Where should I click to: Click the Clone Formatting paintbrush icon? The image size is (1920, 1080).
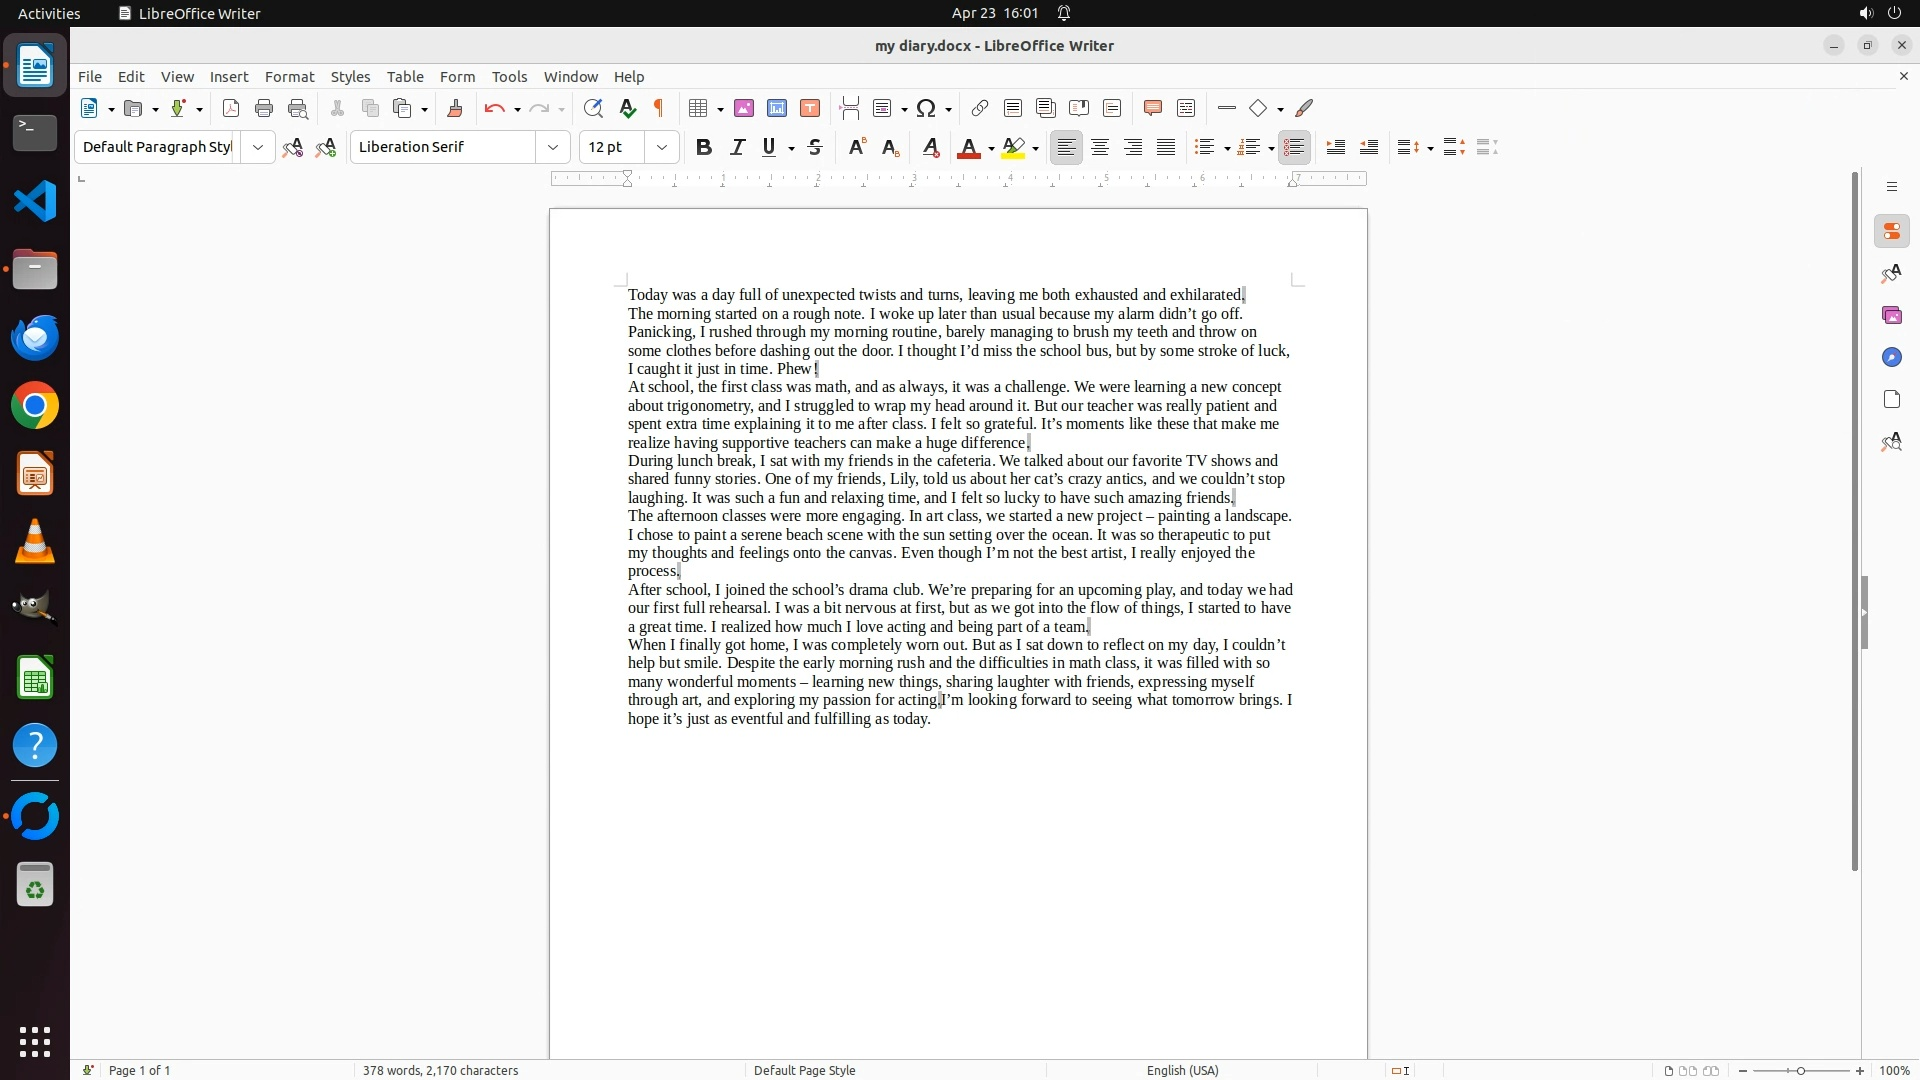point(455,109)
